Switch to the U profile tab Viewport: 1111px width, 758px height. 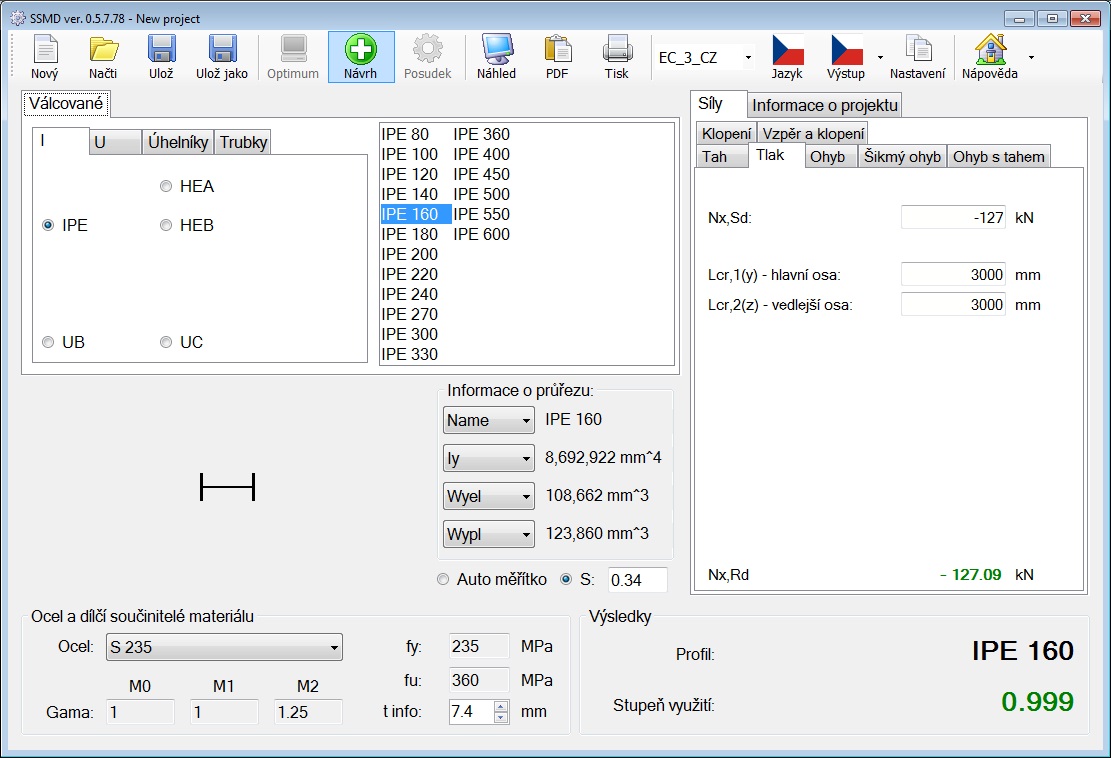[115, 142]
